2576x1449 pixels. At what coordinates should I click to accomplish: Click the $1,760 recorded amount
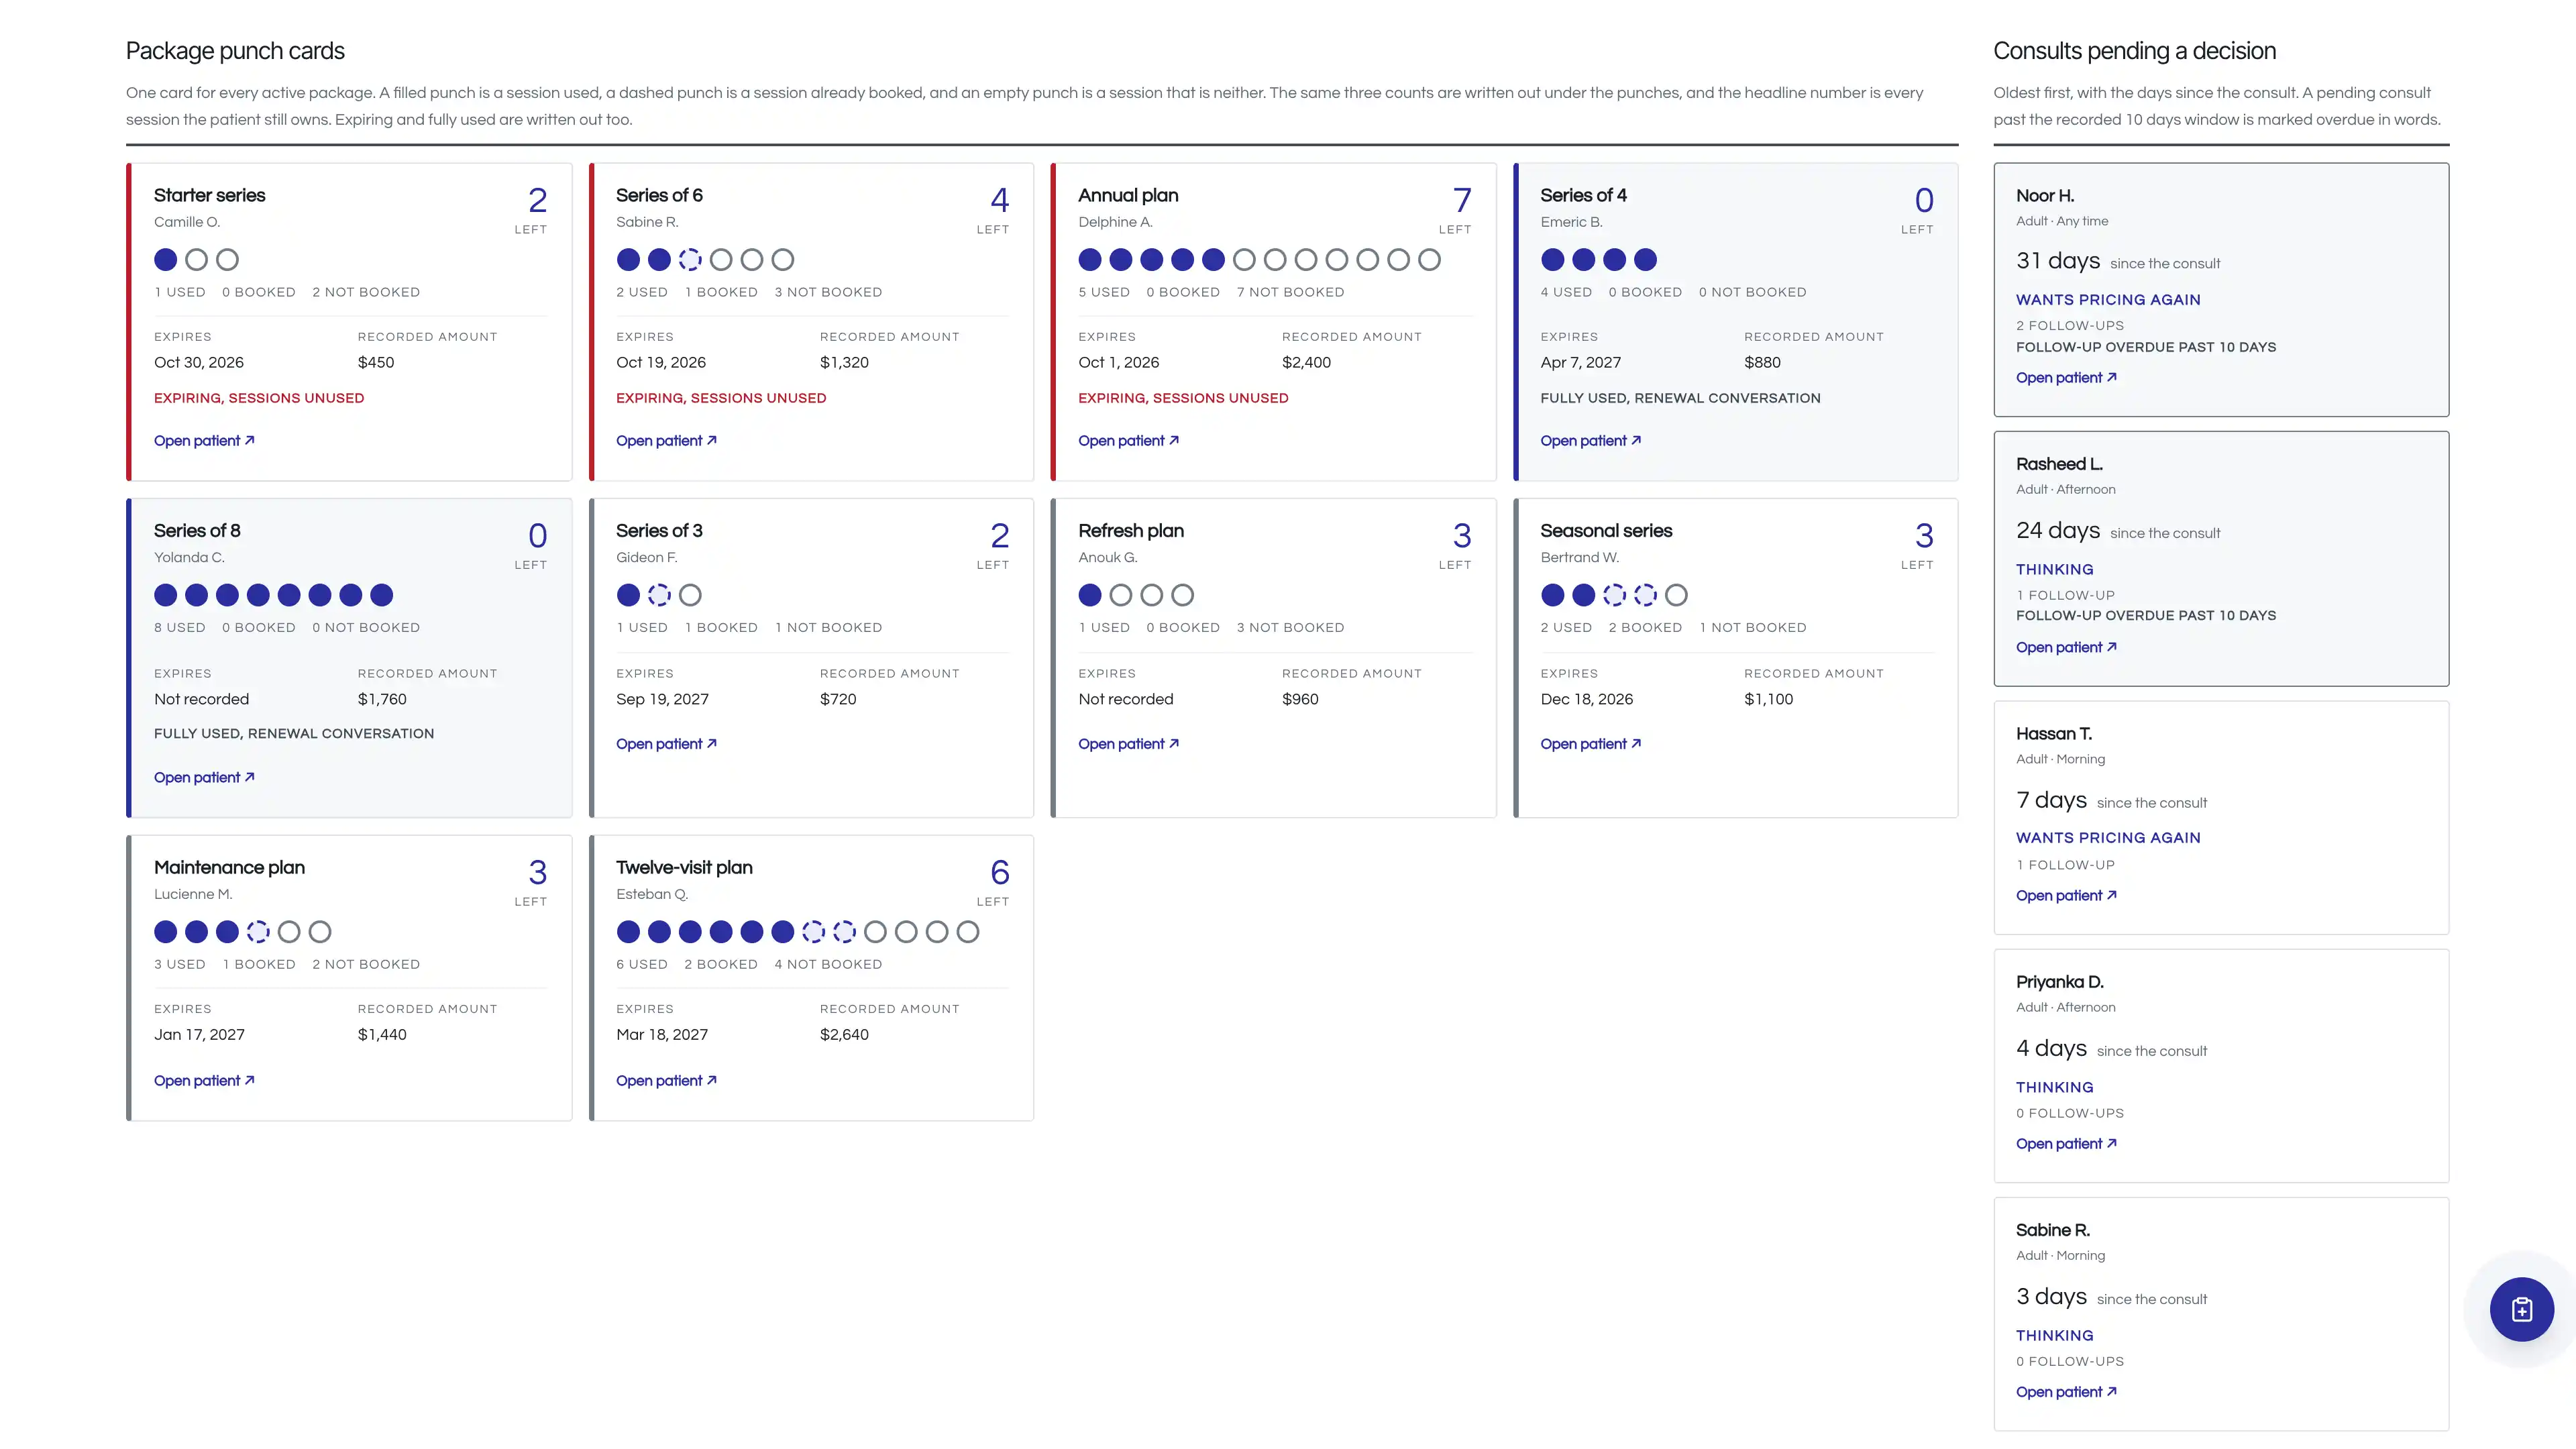coord(382,699)
